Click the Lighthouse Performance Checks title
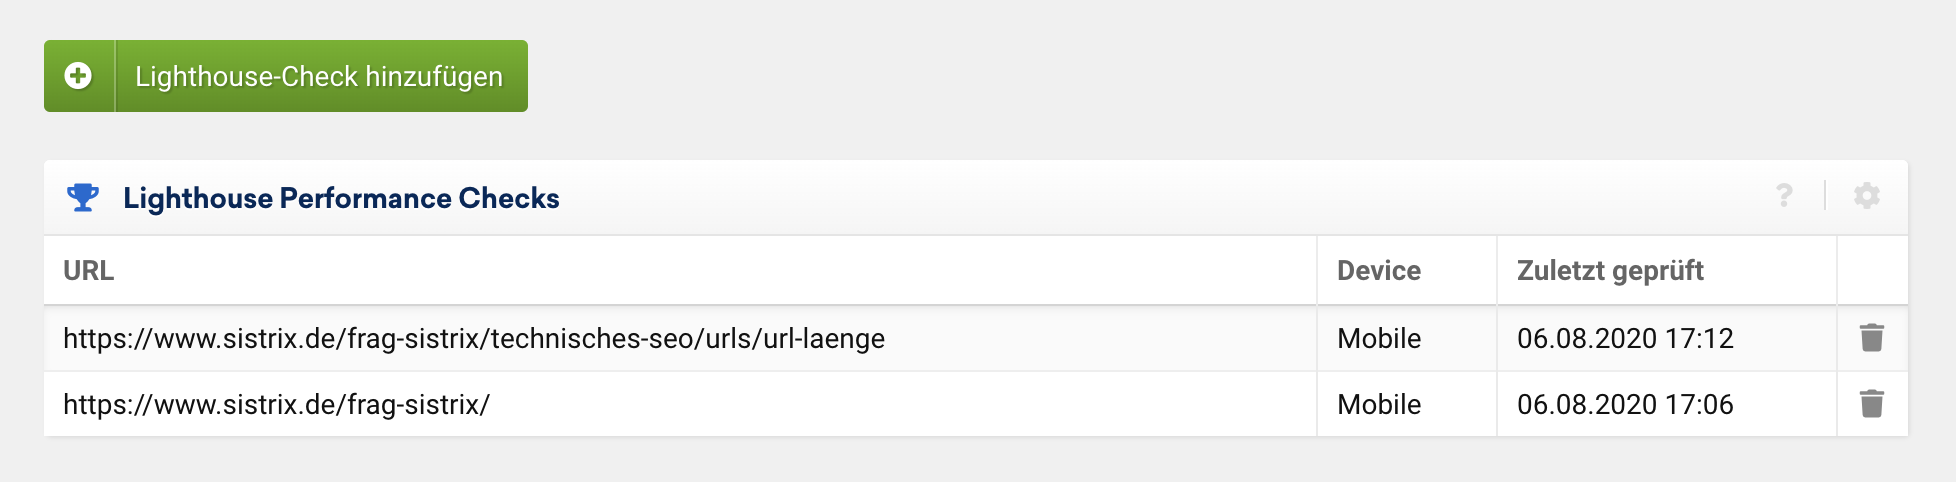Image resolution: width=1956 pixels, height=482 pixels. [x=341, y=198]
